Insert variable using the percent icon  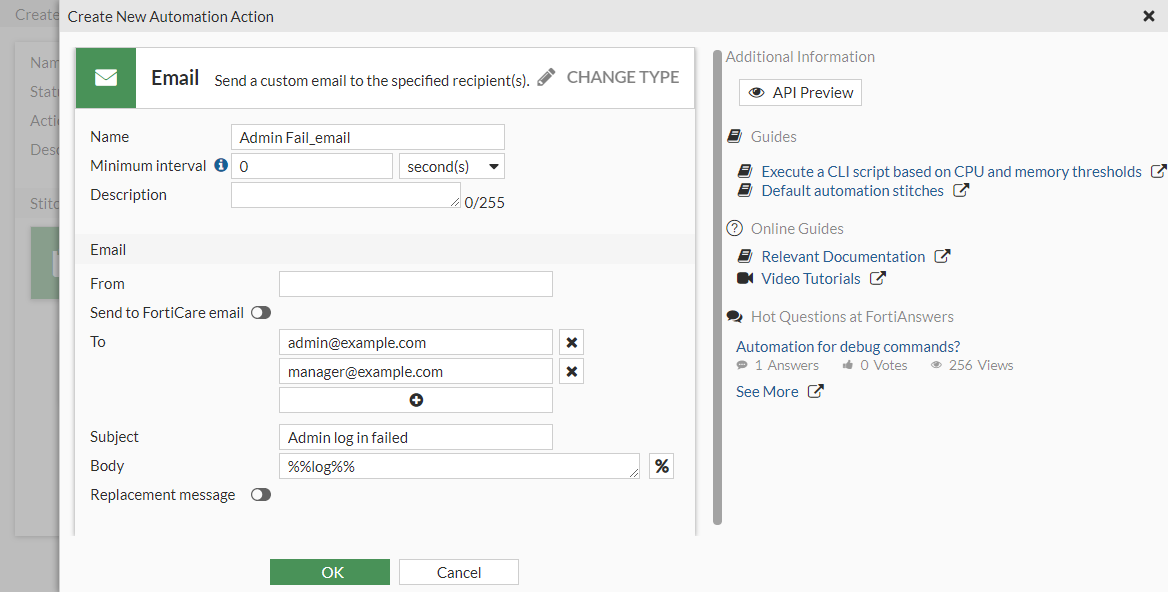point(661,466)
